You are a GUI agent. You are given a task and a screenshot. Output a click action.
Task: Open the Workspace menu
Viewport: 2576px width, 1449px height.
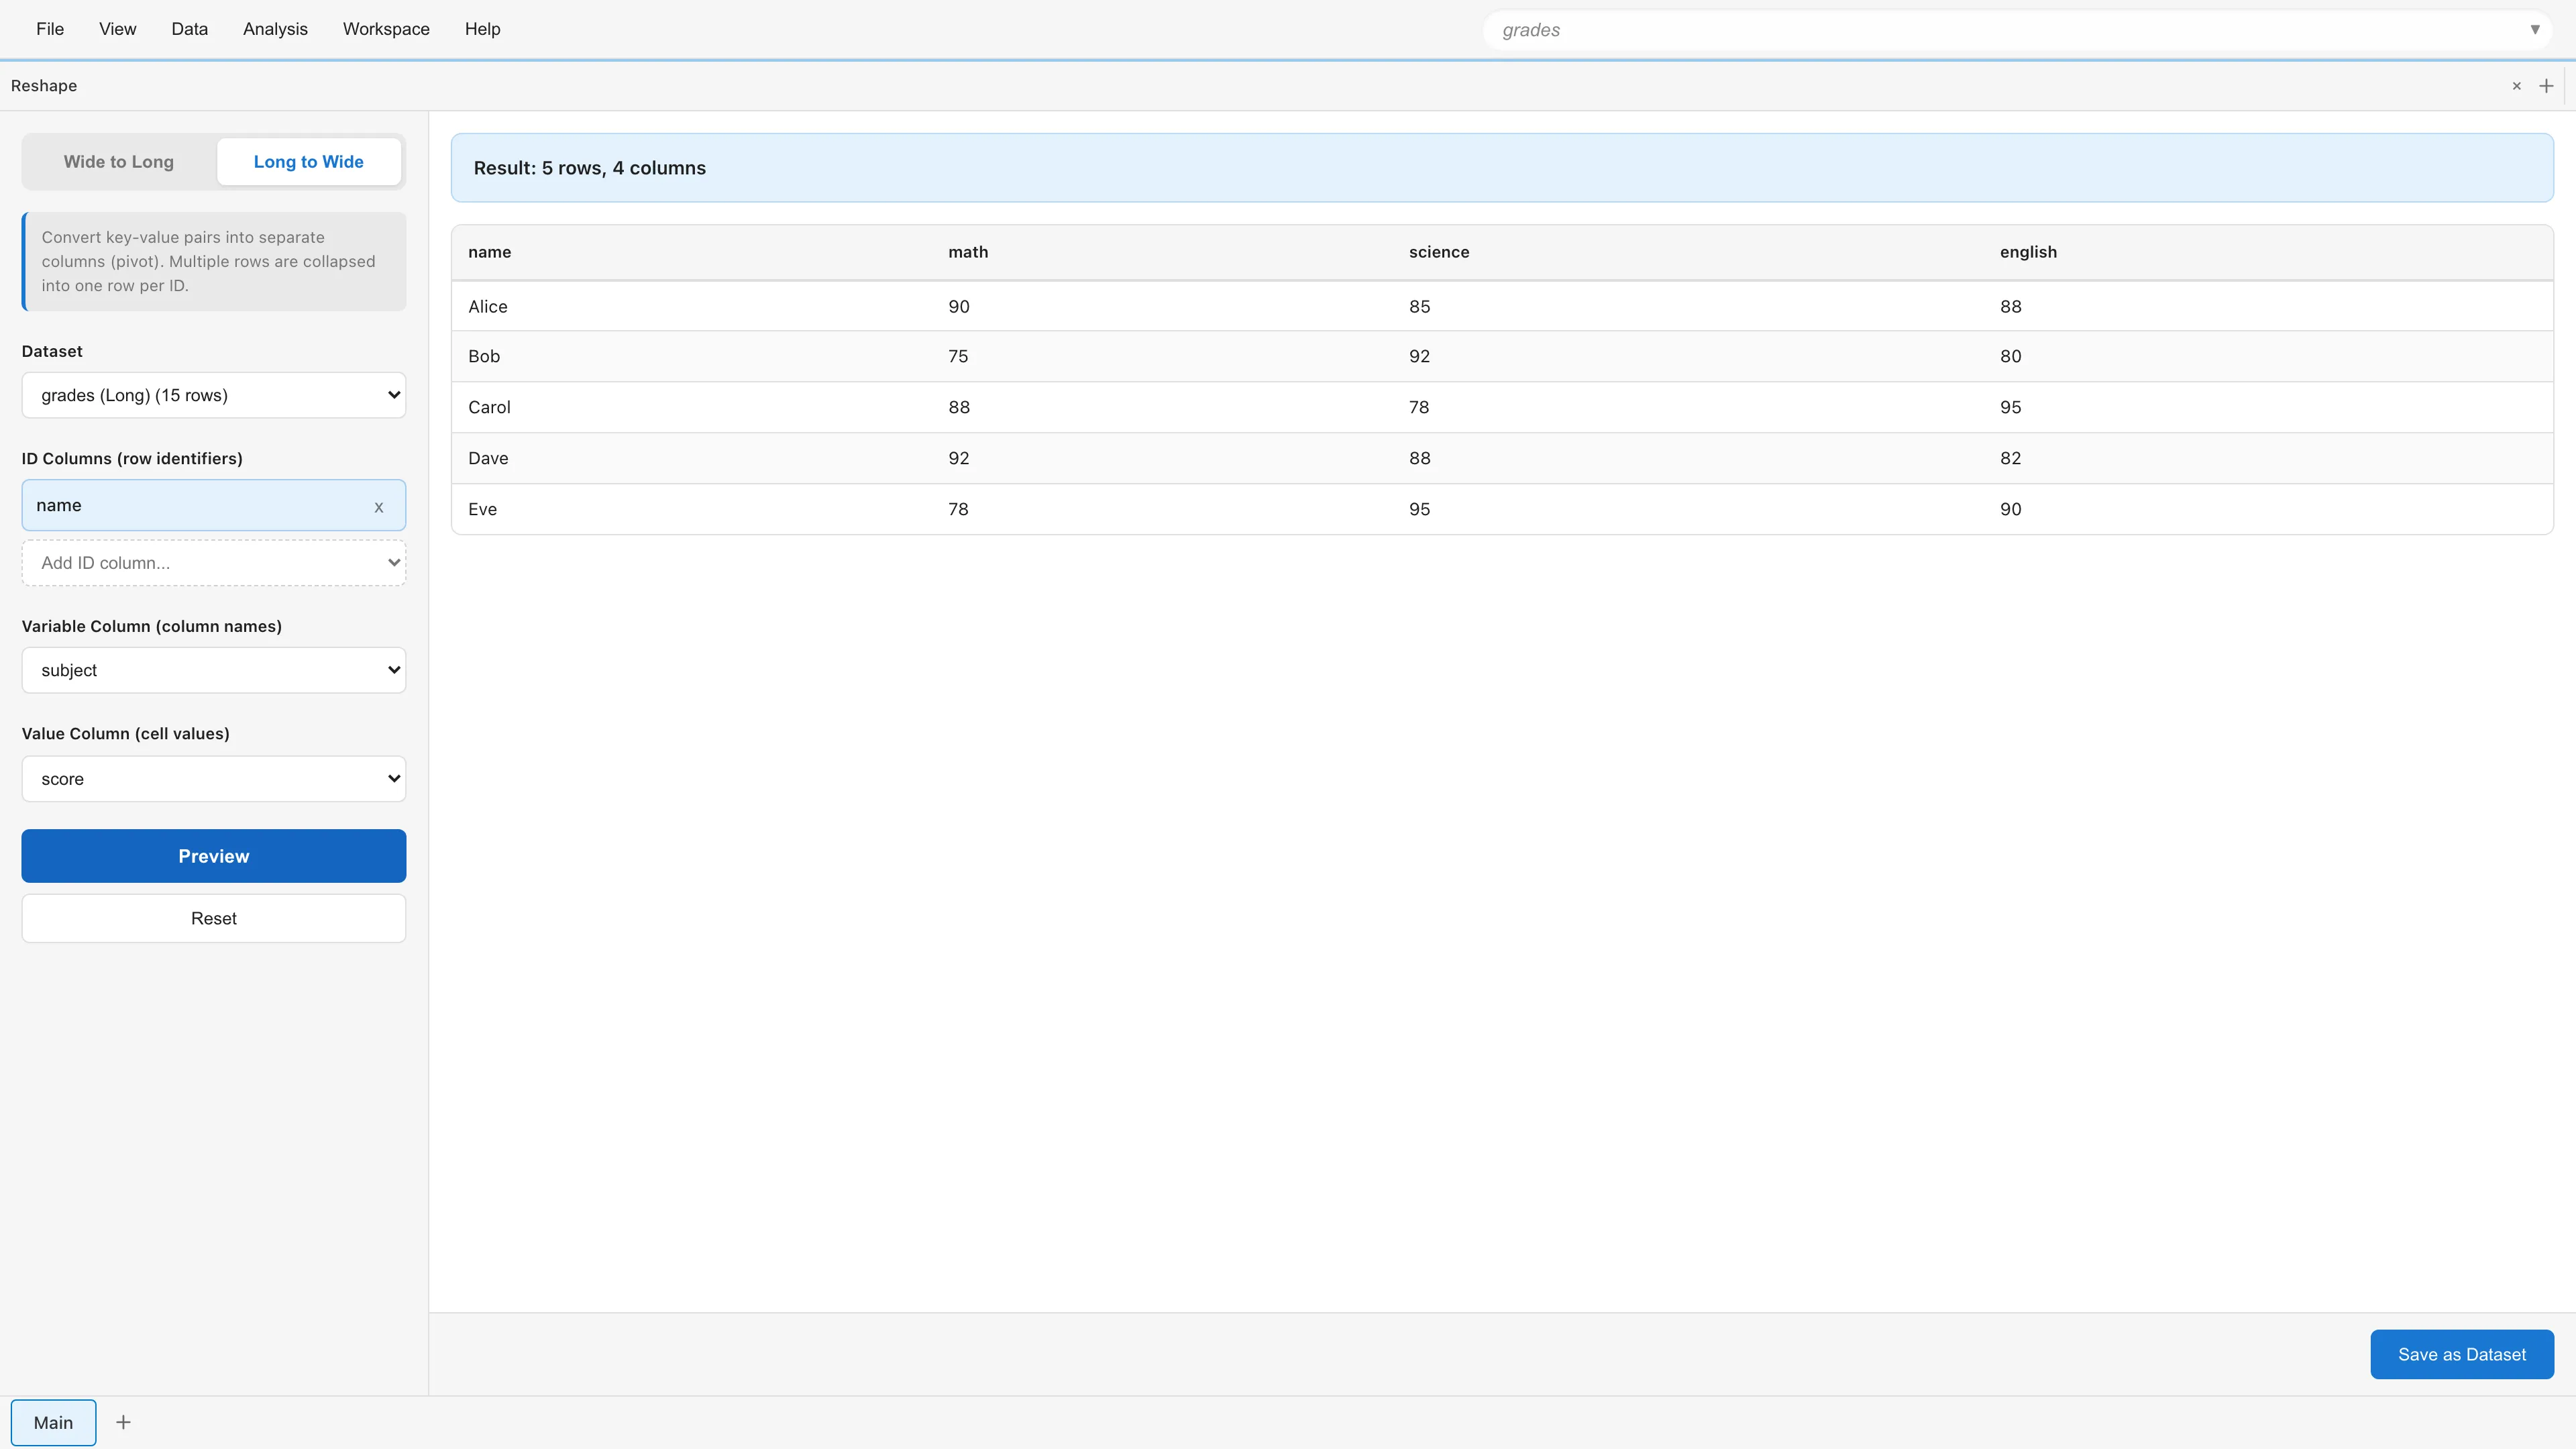[386, 29]
